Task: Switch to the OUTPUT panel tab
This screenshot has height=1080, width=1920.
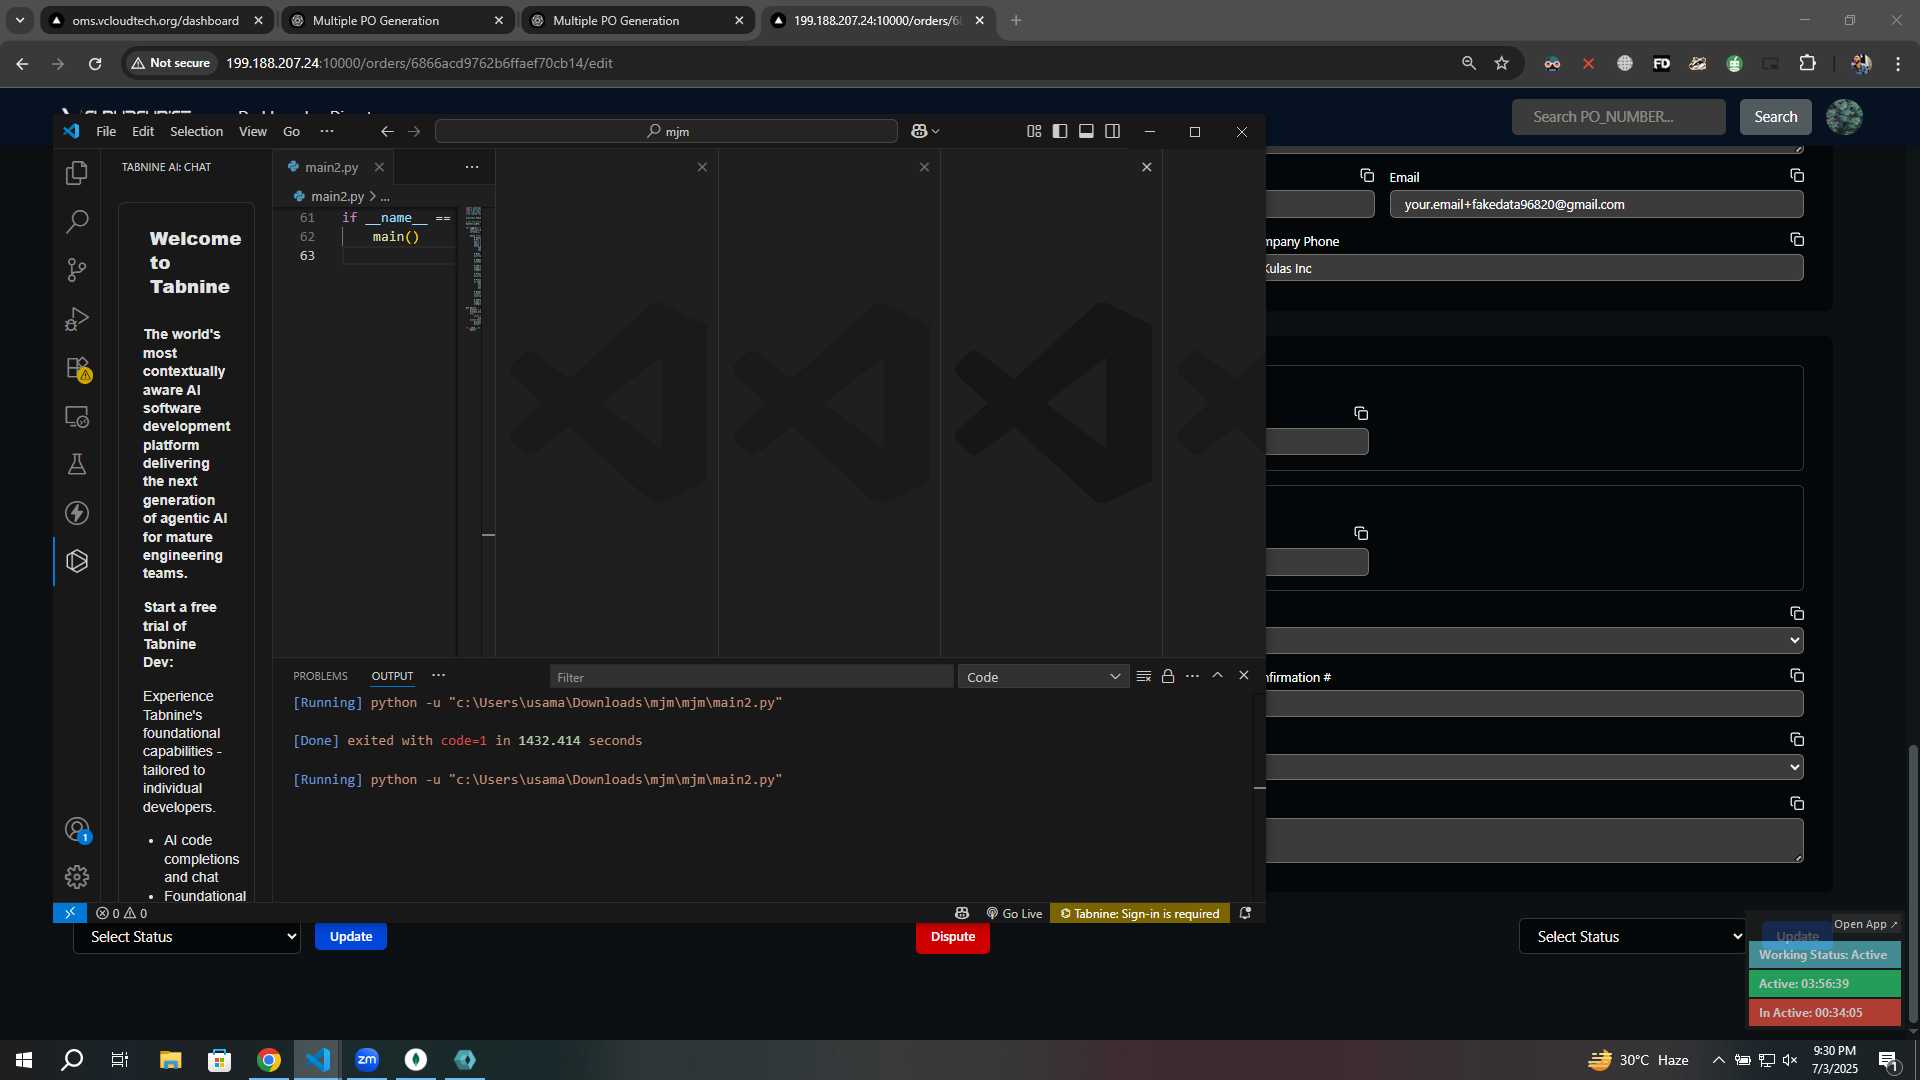Action: [392, 676]
